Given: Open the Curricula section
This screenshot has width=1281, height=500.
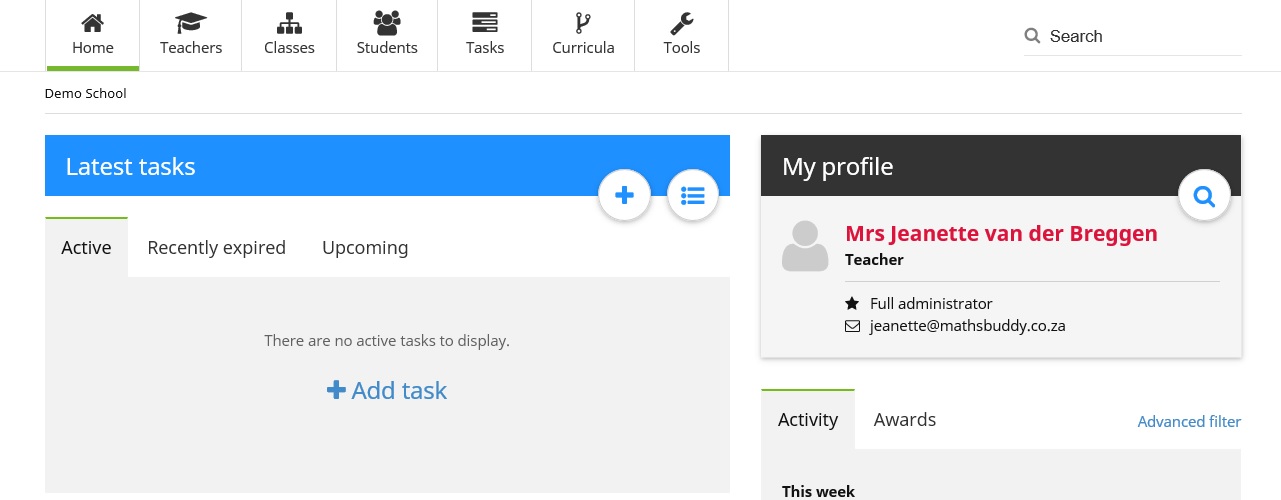Looking at the screenshot, I should [x=583, y=35].
